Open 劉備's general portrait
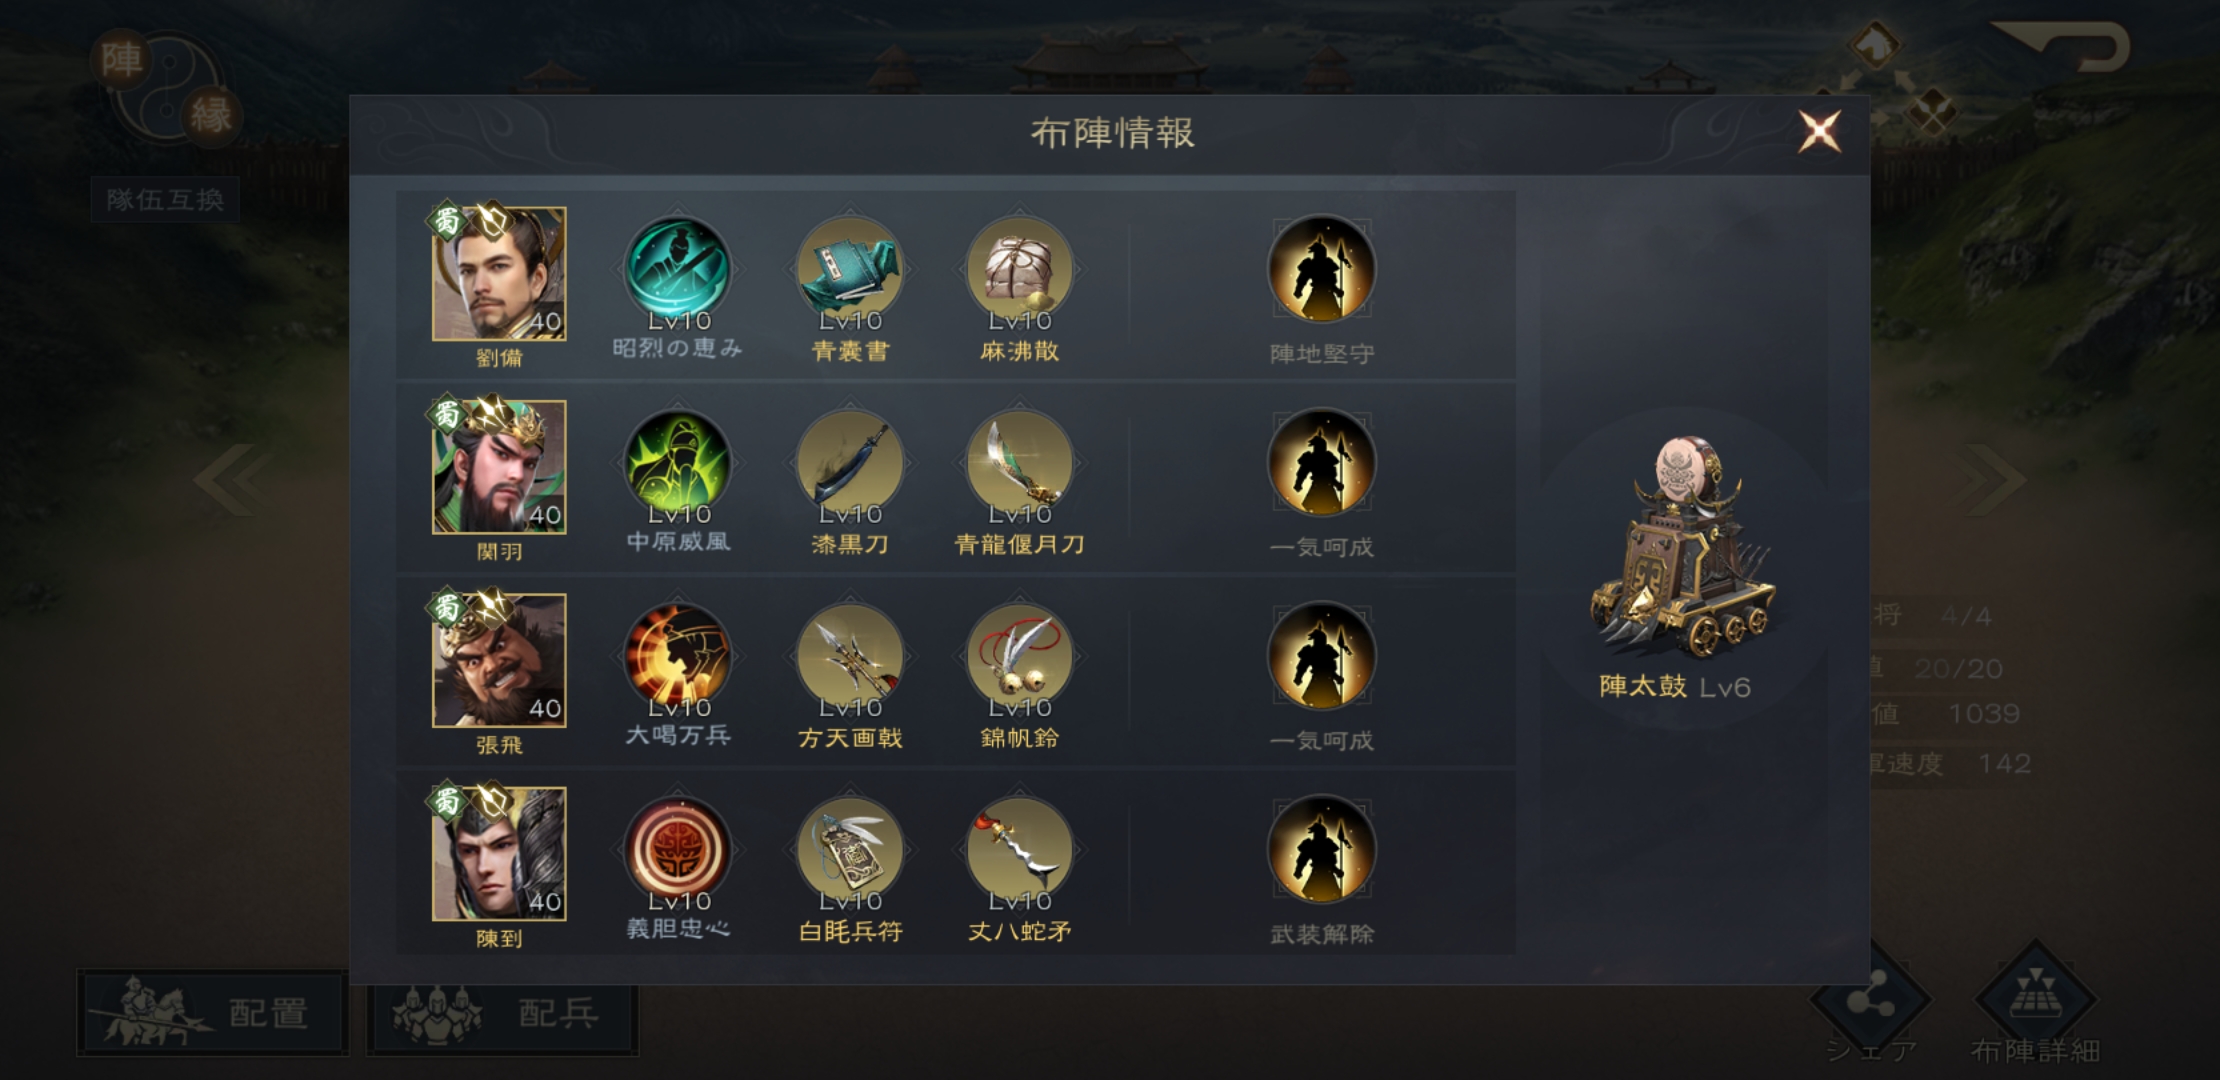The height and width of the screenshot is (1080, 2220). pyautogui.click(x=499, y=273)
